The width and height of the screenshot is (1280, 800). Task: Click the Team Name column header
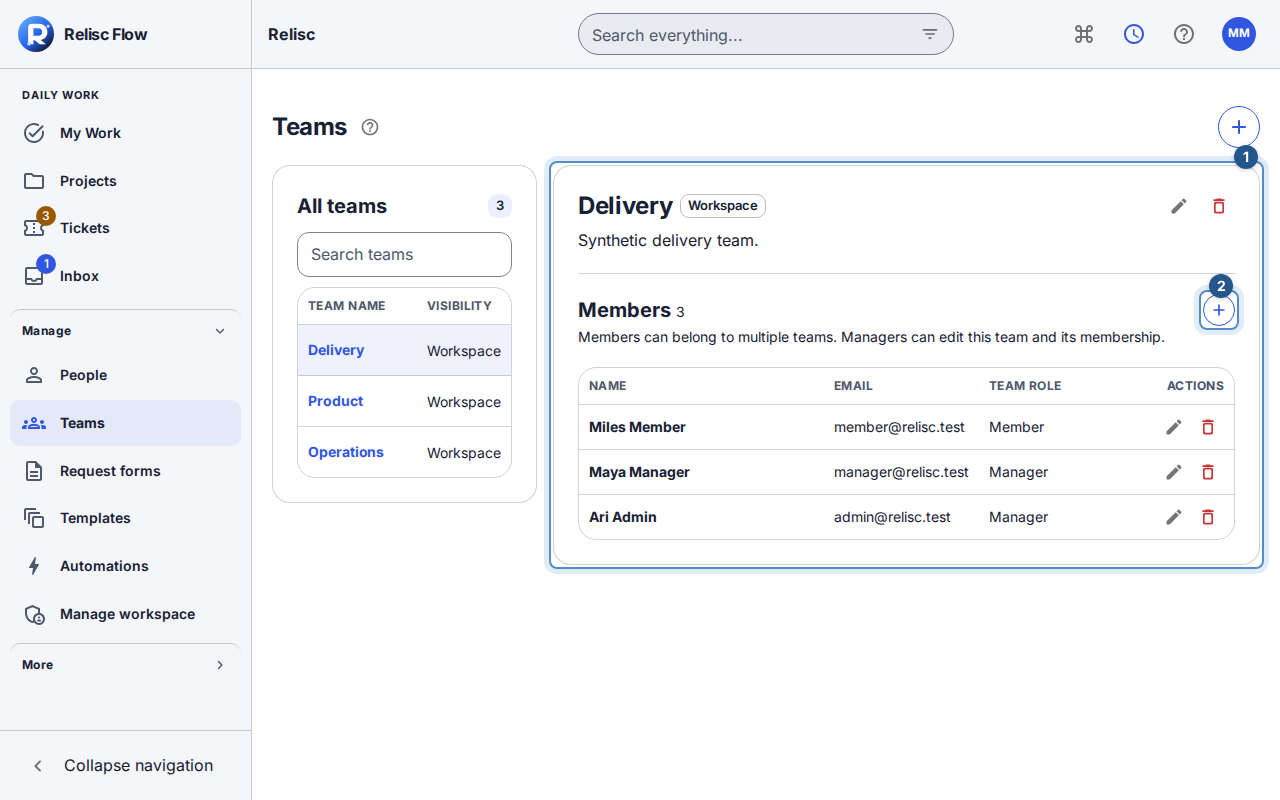(347, 306)
